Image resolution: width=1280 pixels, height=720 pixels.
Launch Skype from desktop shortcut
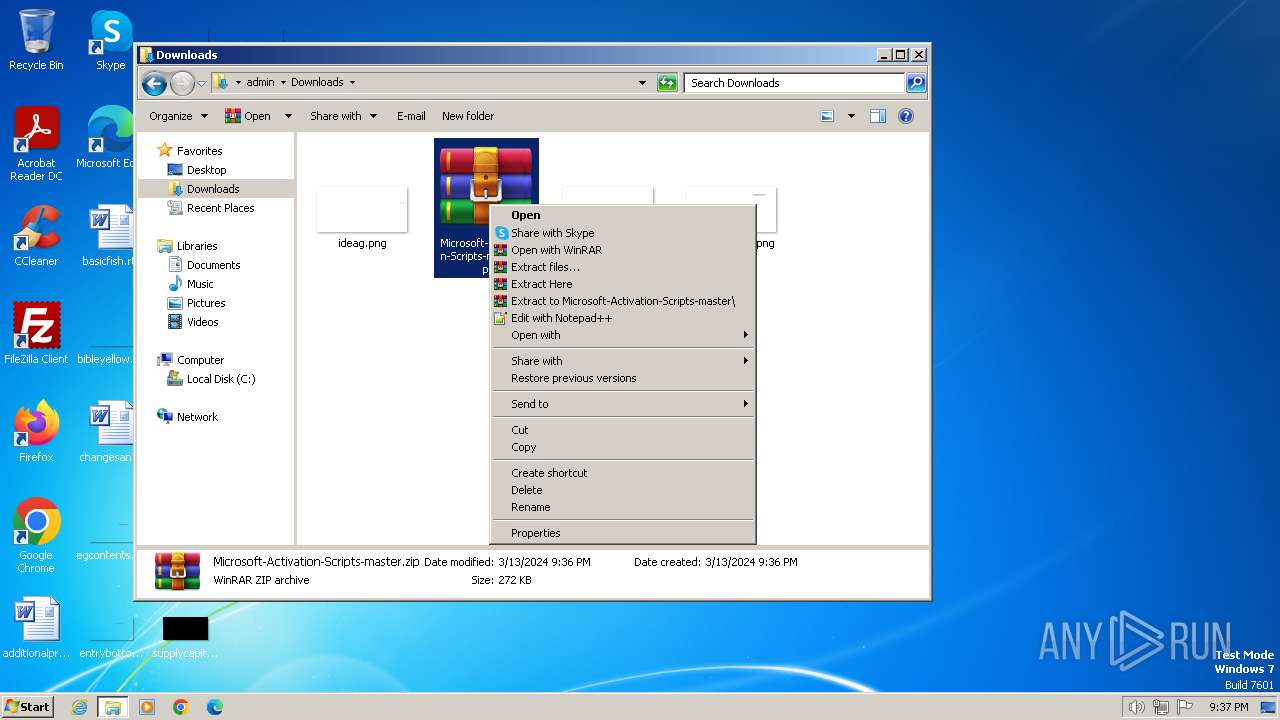(110, 40)
